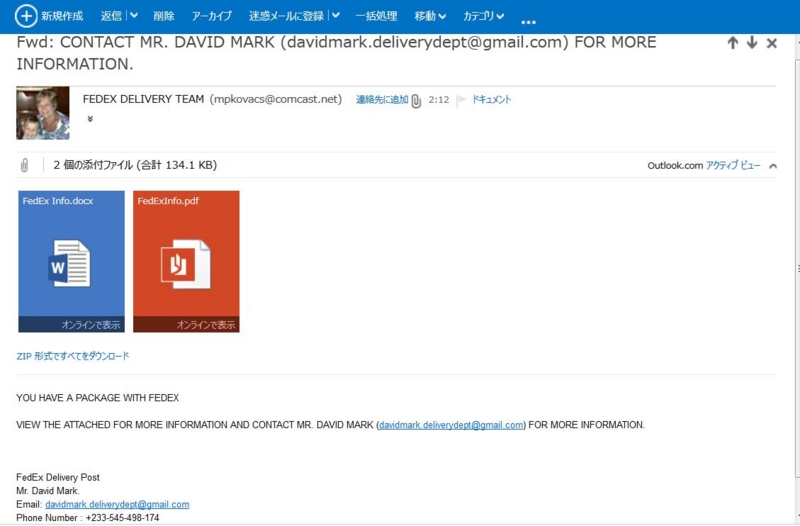Expand the junk mail dropdown arrow
The image size is (800, 526).
pos(335,16)
